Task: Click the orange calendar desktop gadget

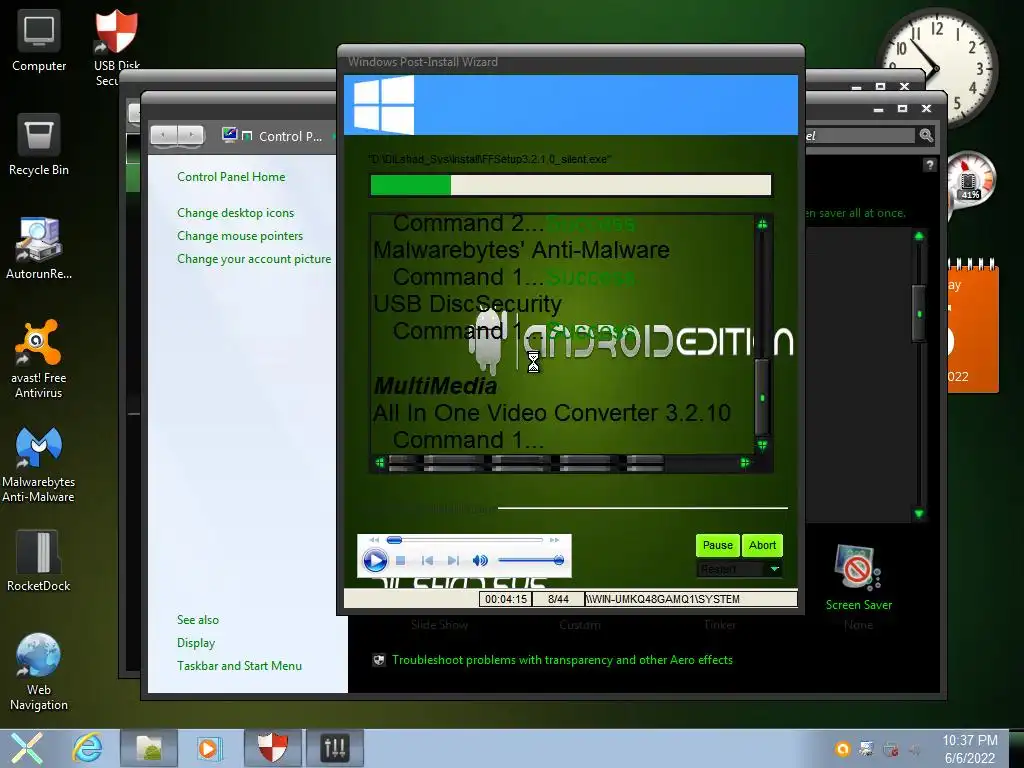Action: coord(973,325)
